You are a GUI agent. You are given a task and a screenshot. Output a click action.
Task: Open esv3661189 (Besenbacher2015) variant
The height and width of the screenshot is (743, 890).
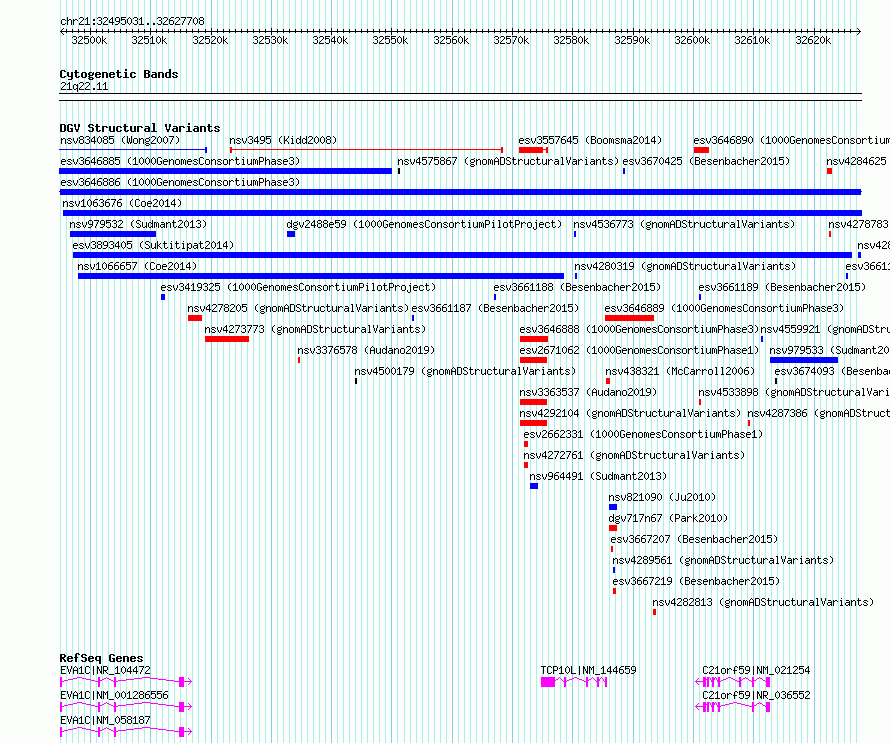coord(782,287)
